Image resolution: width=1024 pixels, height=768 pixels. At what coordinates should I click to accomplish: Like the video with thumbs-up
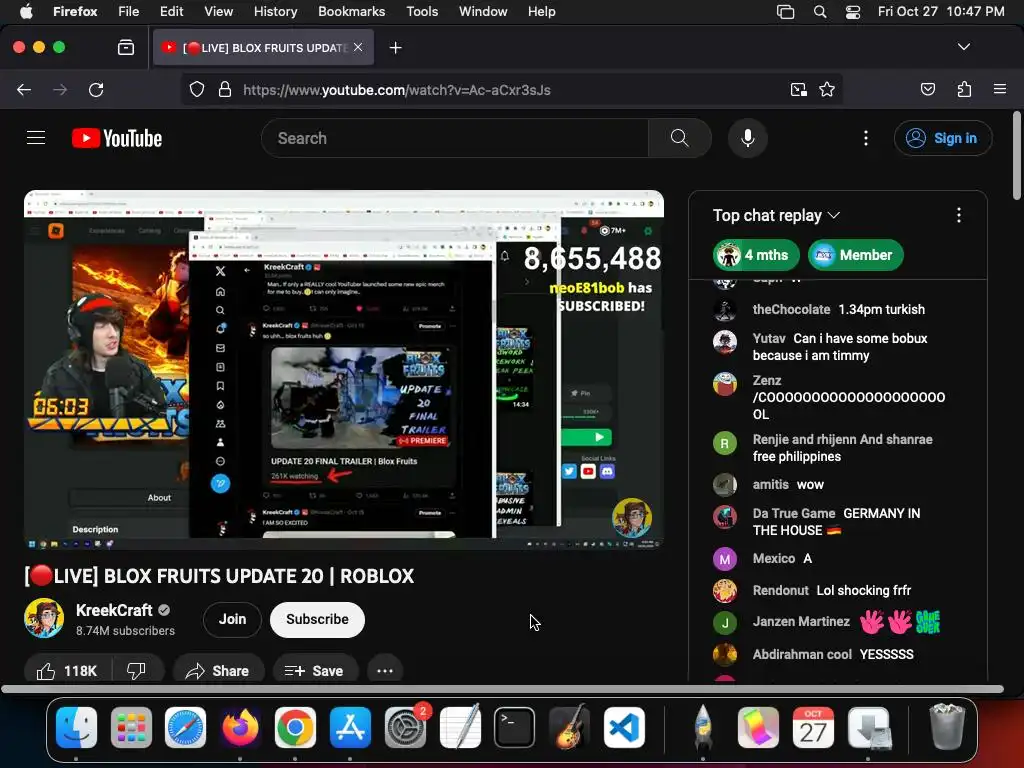(x=67, y=671)
